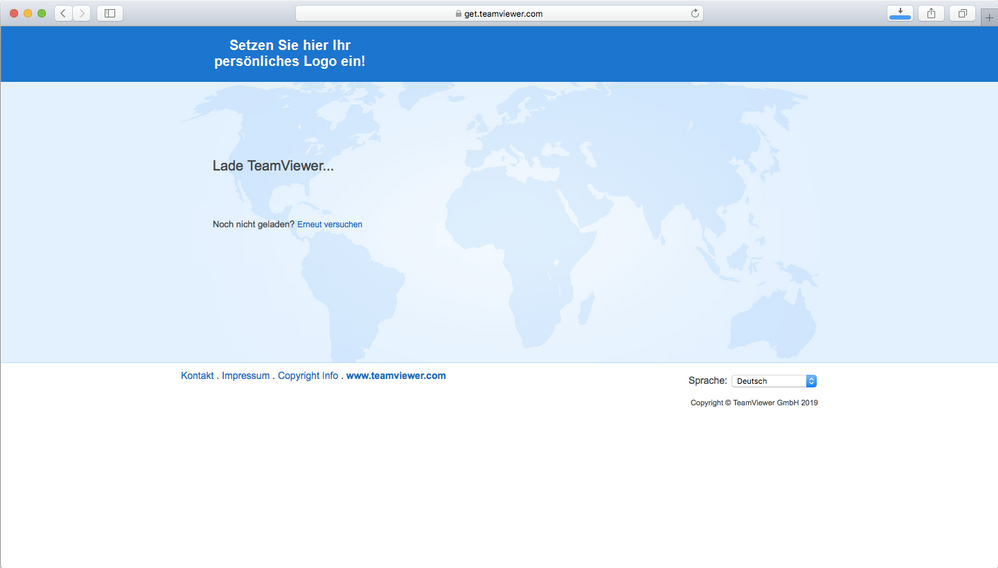Go back with Safari's back arrow
The width and height of the screenshot is (998, 568).
point(63,13)
